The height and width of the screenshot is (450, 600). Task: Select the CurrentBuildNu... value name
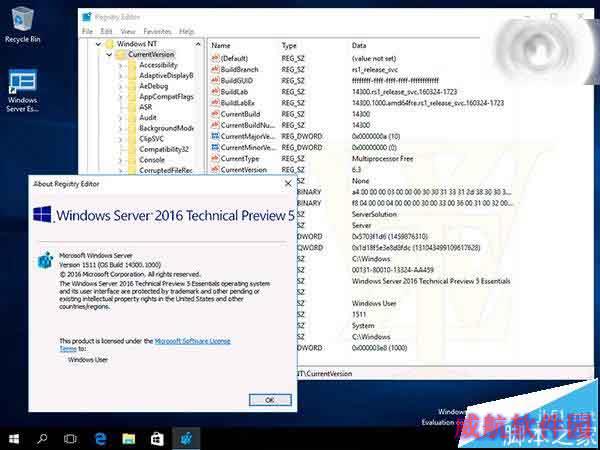[x=248, y=125]
